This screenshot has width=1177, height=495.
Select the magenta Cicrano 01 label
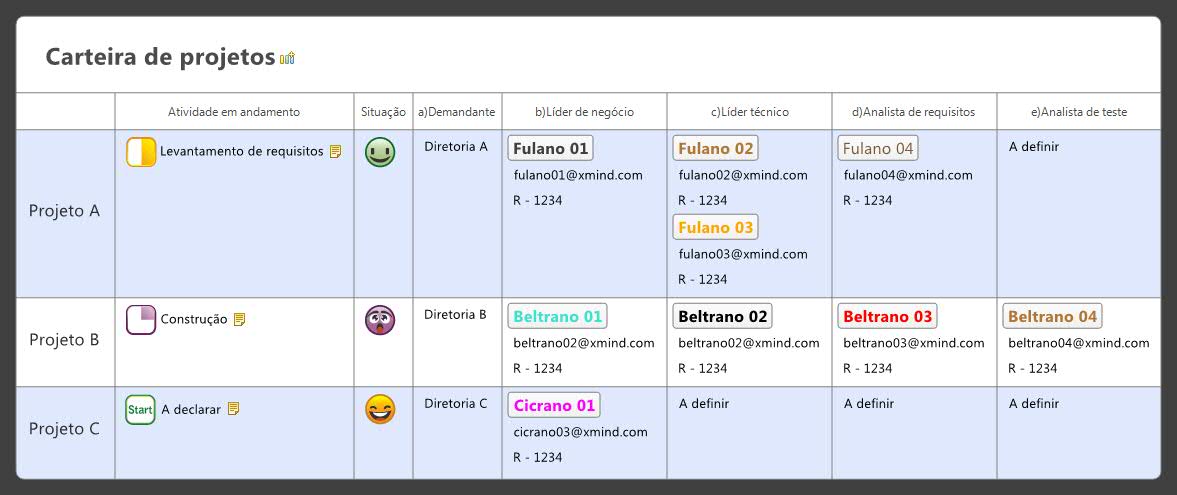[554, 406]
